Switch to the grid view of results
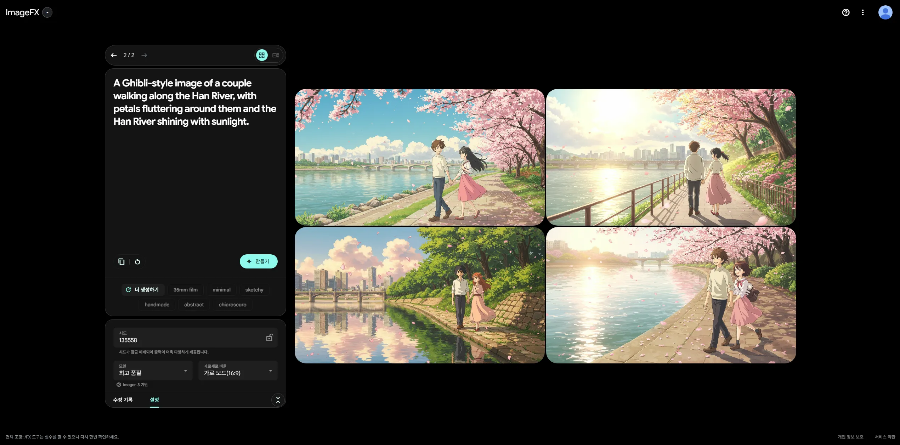Image resolution: width=900 pixels, height=445 pixels. point(262,55)
